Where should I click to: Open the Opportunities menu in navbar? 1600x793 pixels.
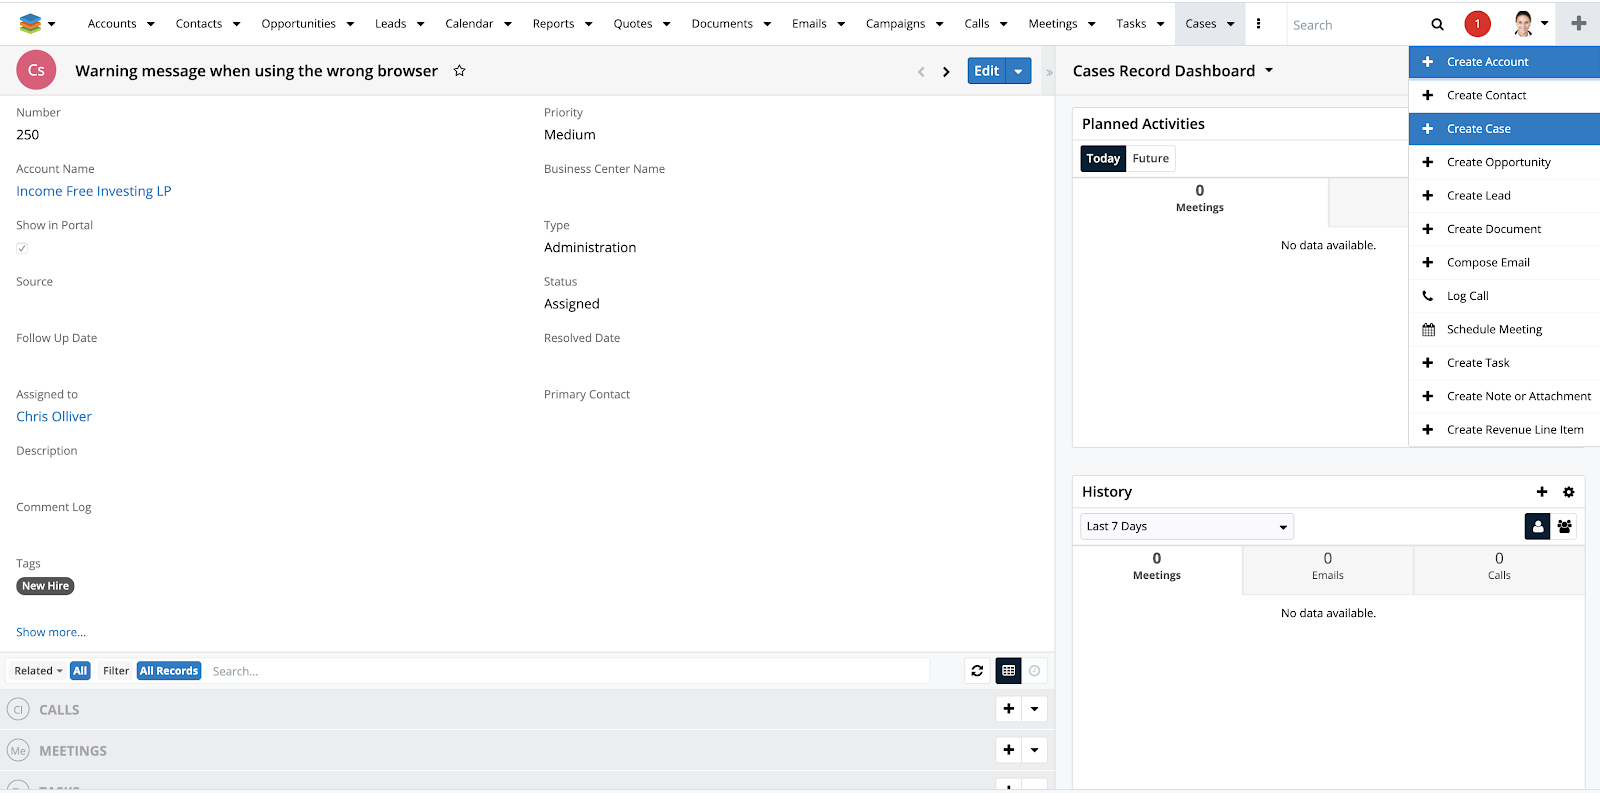(x=307, y=24)
